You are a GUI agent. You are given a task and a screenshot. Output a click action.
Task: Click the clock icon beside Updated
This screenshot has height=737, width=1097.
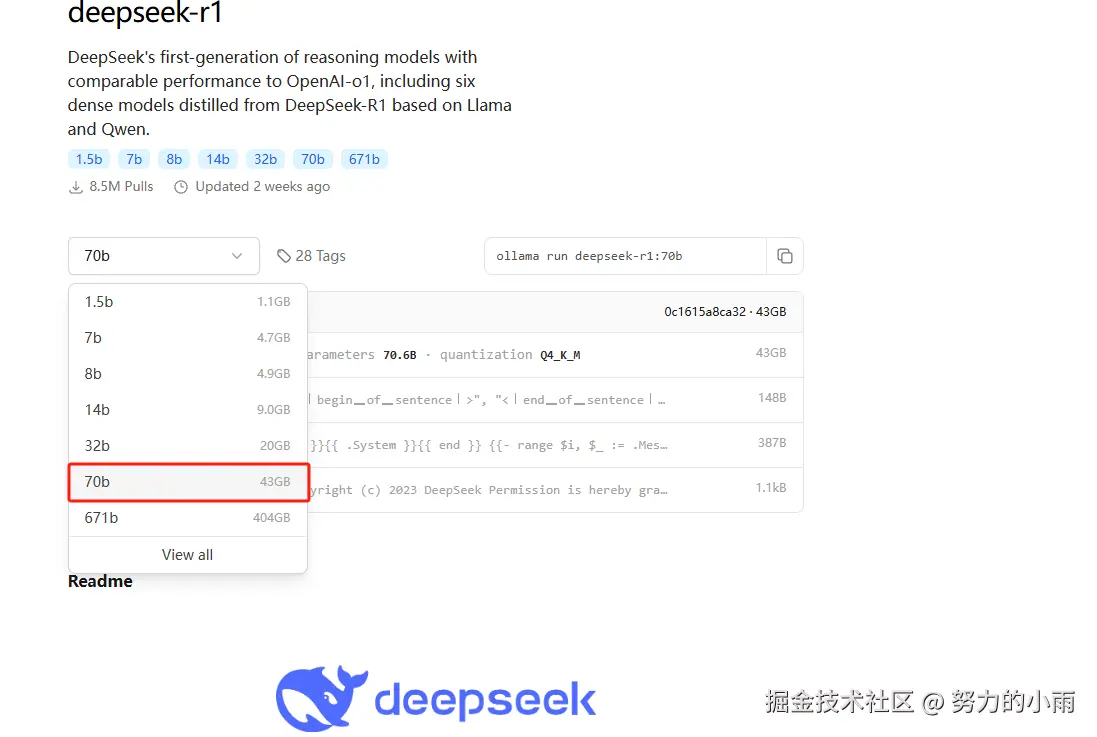coord(181,187)
